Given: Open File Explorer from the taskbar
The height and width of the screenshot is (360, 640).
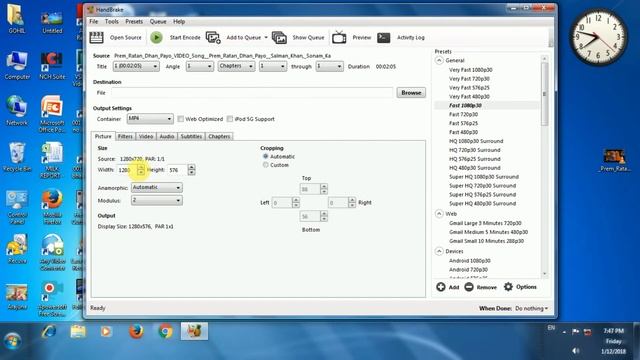Looking at the screenshot, I should coord(78,331).
